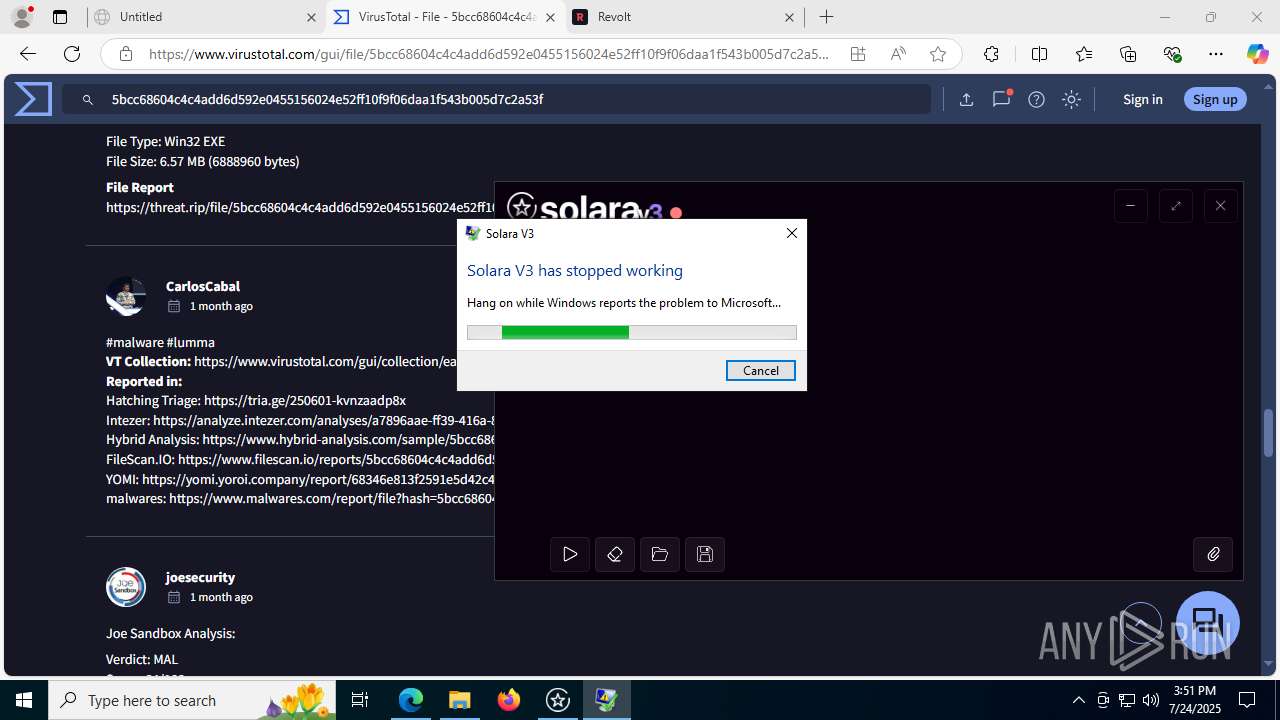The width and height of the screenshot is (1280, 720).
Task: Open Task View on the taskbar
Action: [361, 700]
